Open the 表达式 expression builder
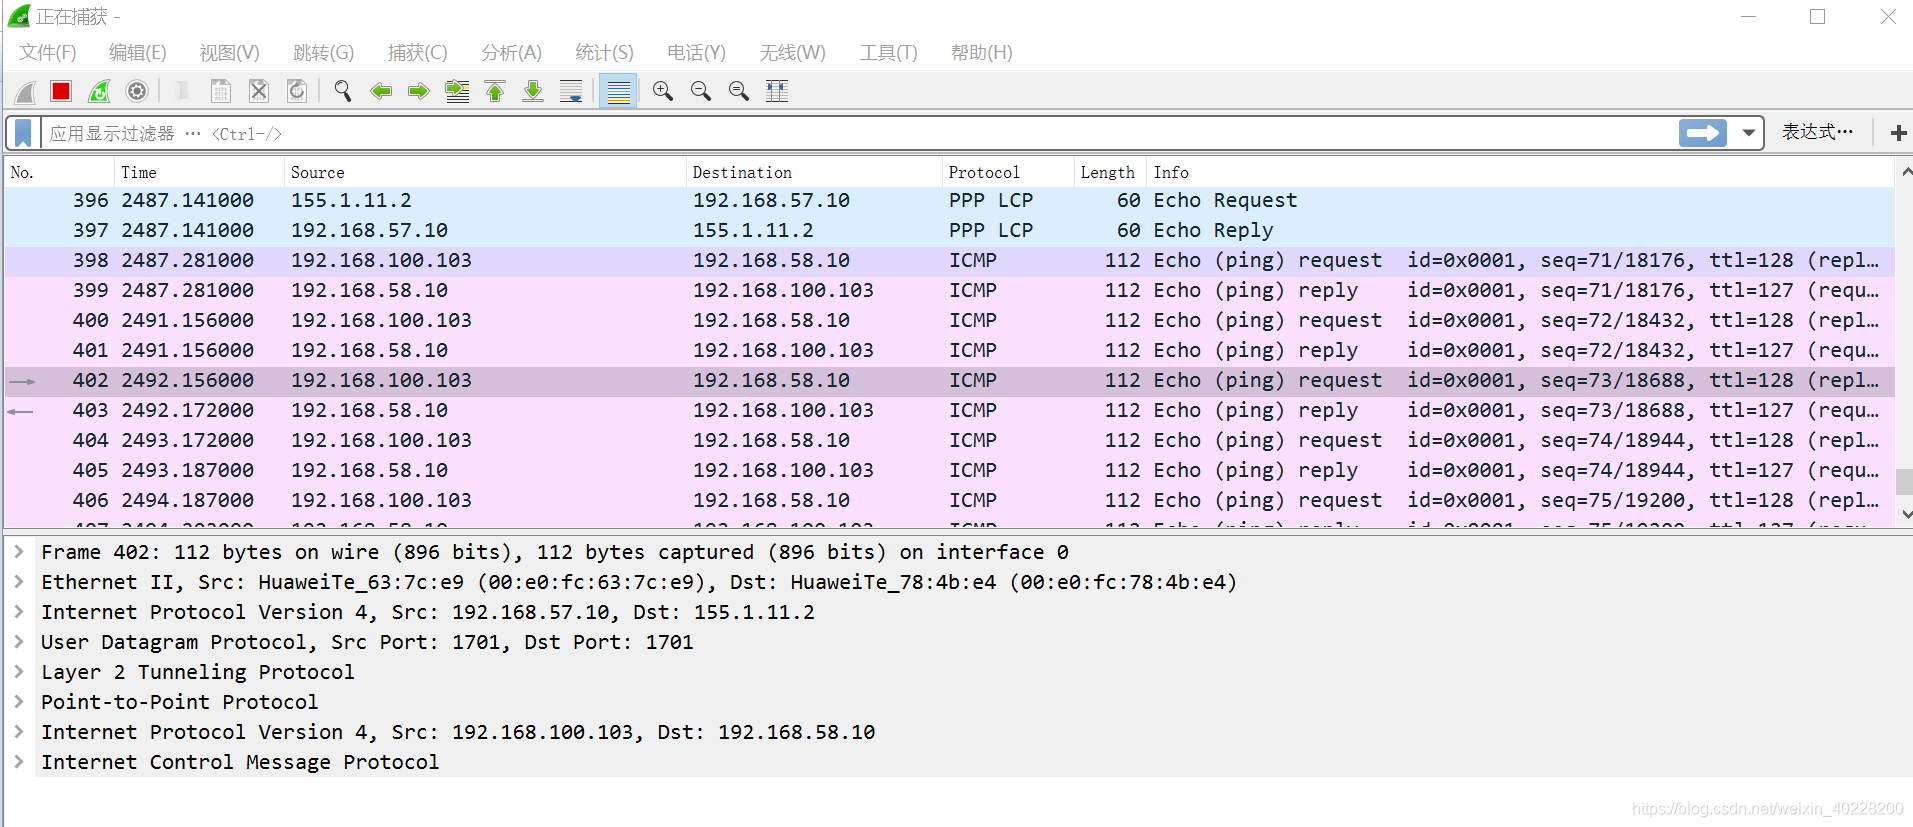The width and height of the screenshot is (1913, 827). (x=1817, y=132)
